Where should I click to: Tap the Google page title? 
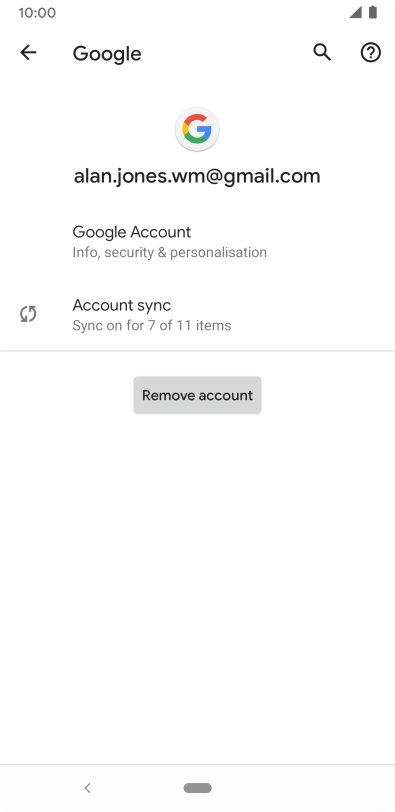pos(107,54)
